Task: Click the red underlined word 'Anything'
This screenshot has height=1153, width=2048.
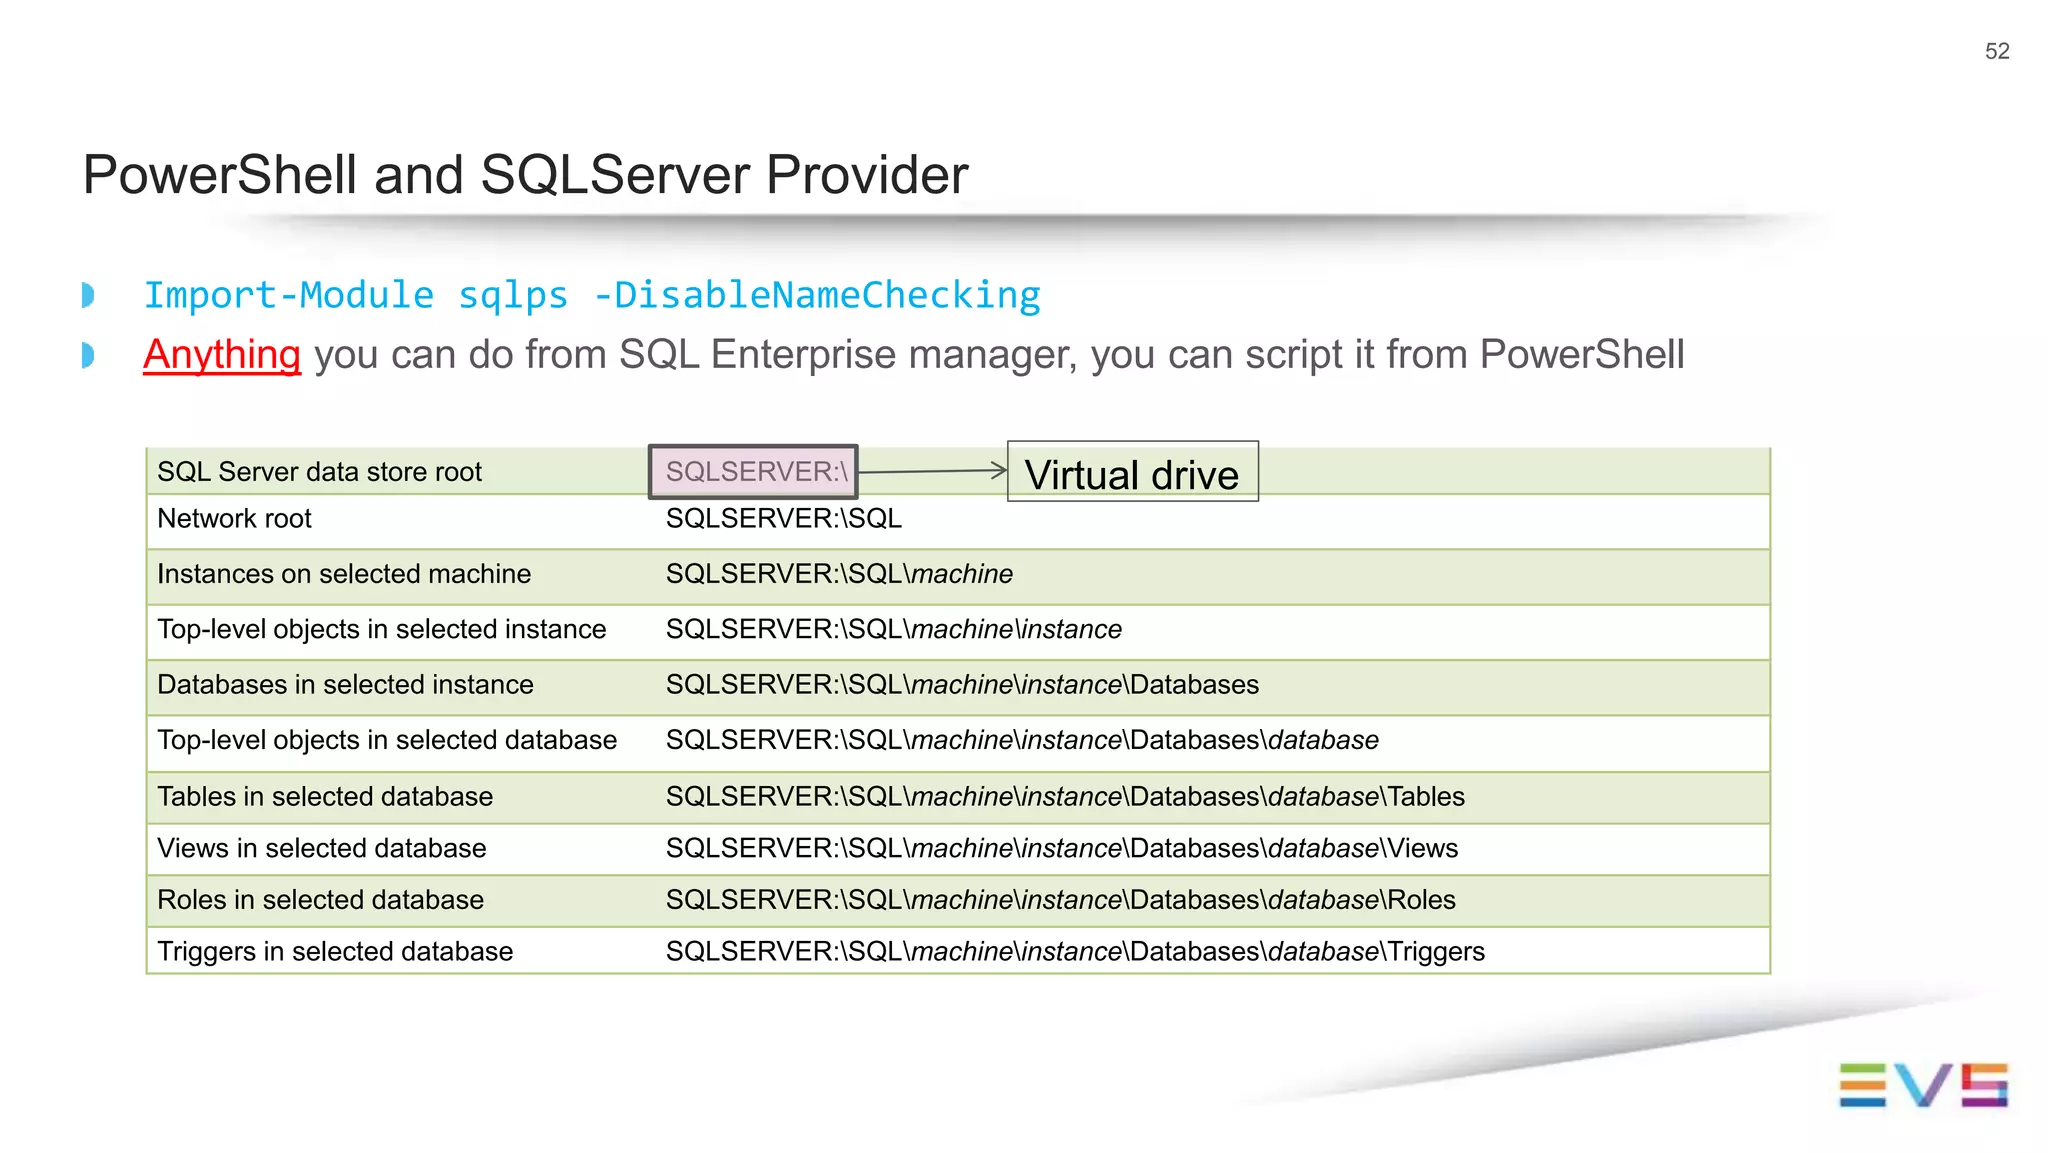Action: (x=222, y=355)
